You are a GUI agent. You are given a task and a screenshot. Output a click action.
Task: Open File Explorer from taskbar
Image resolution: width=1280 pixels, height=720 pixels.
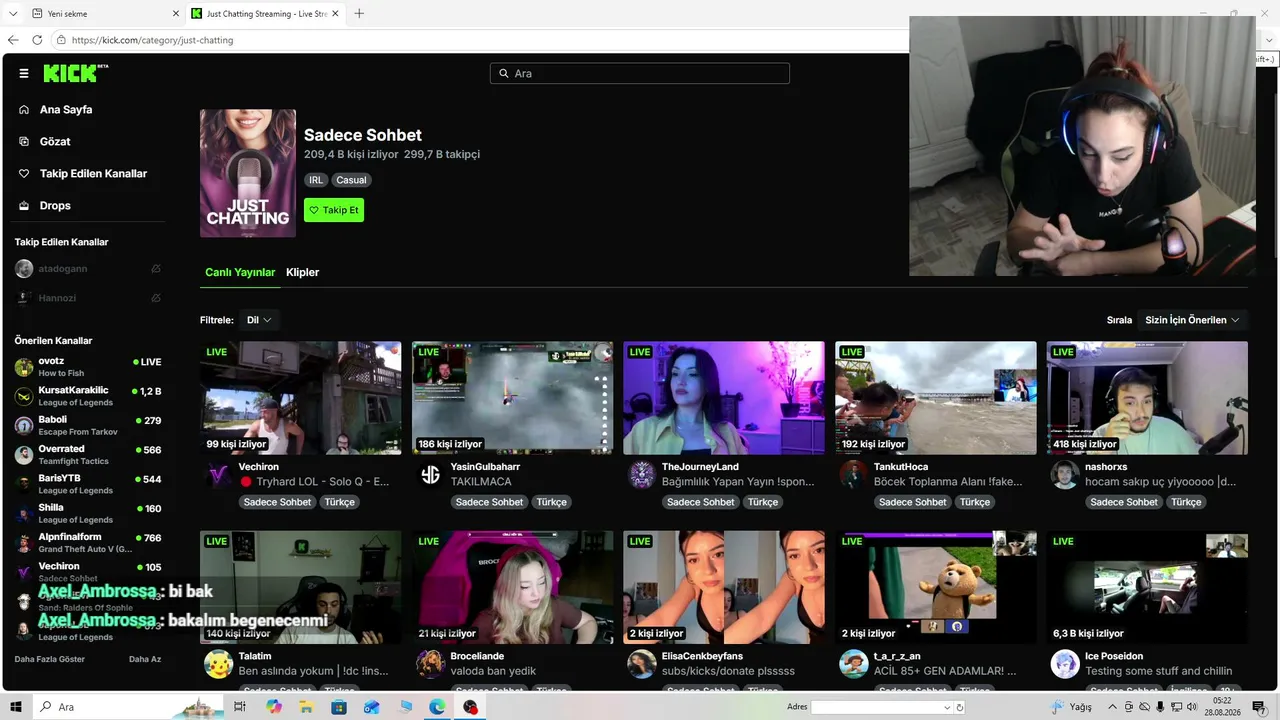point(306,707)
